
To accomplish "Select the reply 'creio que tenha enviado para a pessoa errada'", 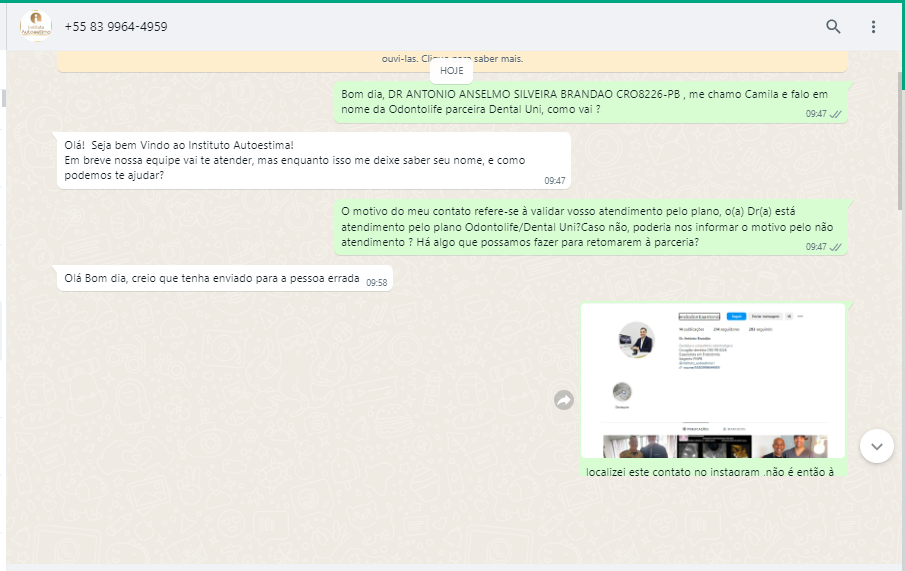I will click(225, 278).
